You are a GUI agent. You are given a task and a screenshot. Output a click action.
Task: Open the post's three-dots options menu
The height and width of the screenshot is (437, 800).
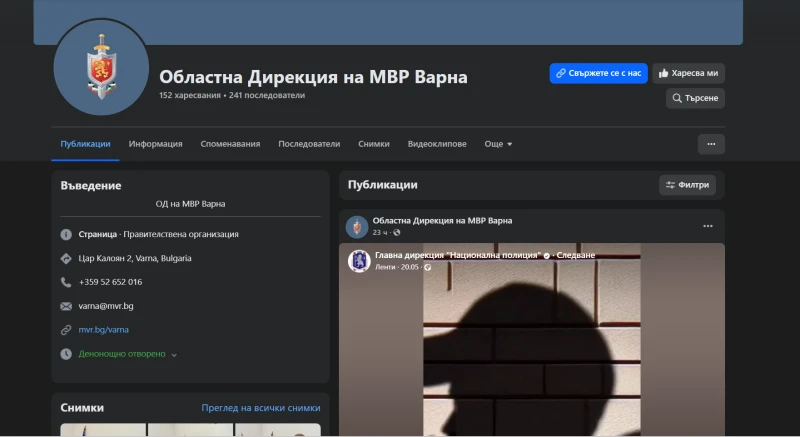click(708, 226)
